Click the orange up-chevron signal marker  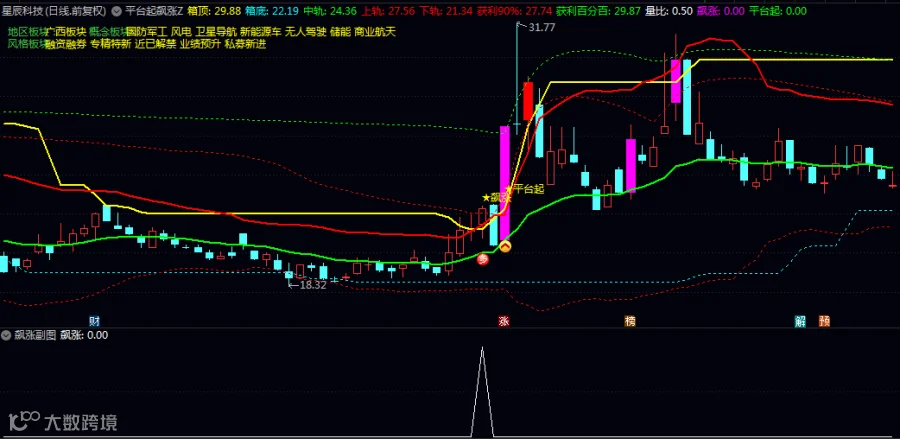click(x=505, y=247)
